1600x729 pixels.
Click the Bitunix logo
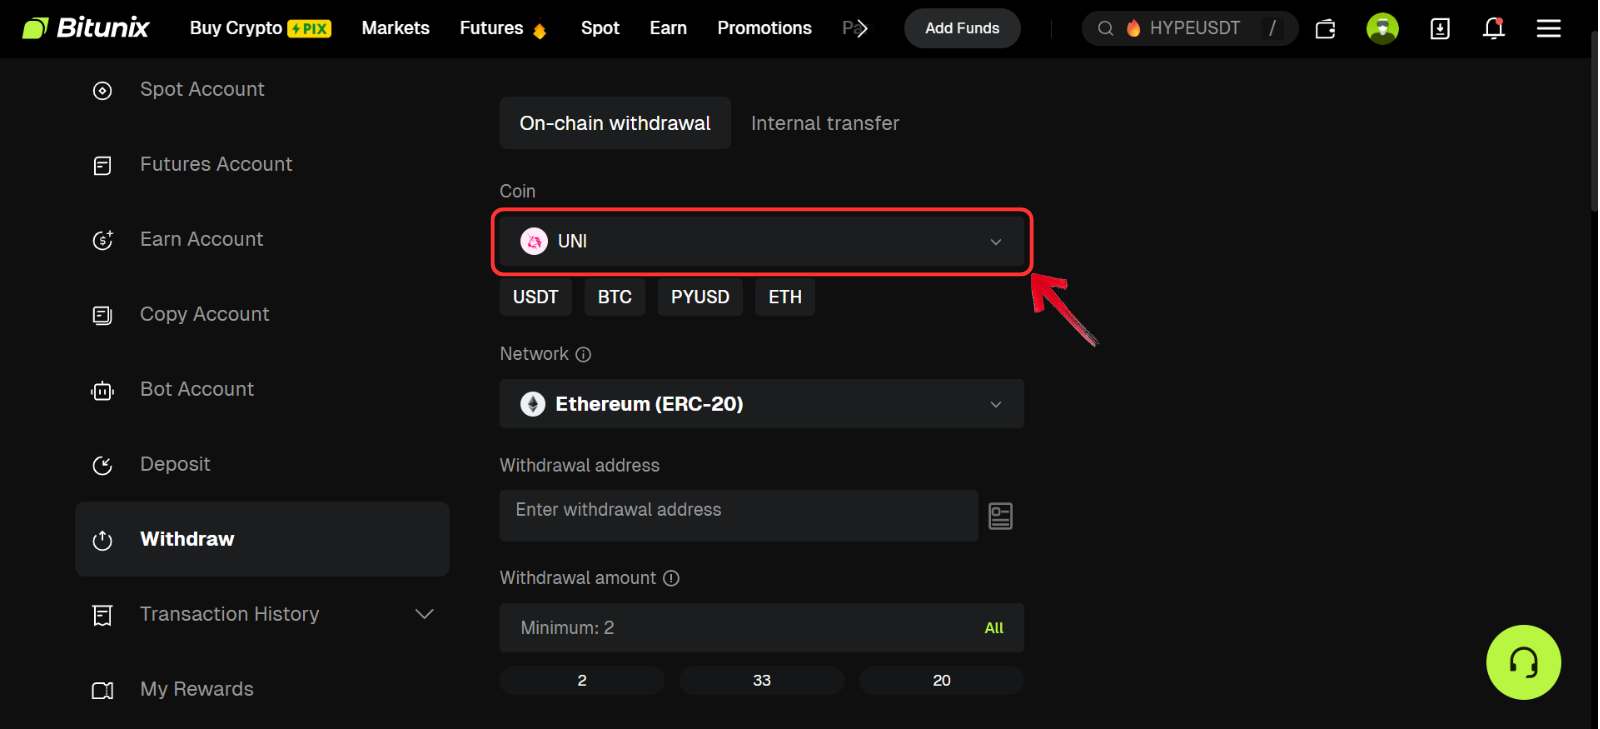[x=85, y=27]
